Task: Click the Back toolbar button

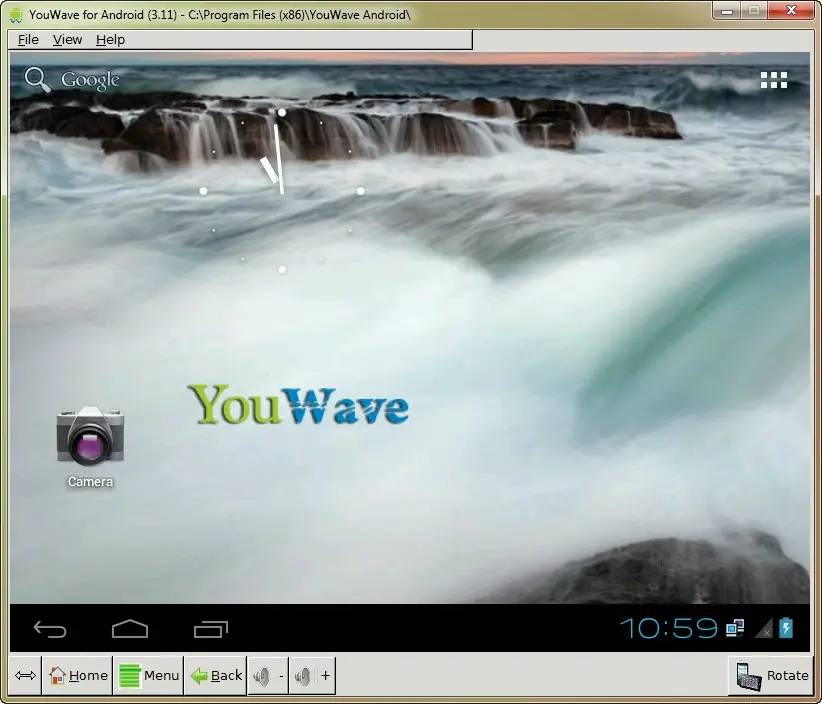Action: coord(216,675)
